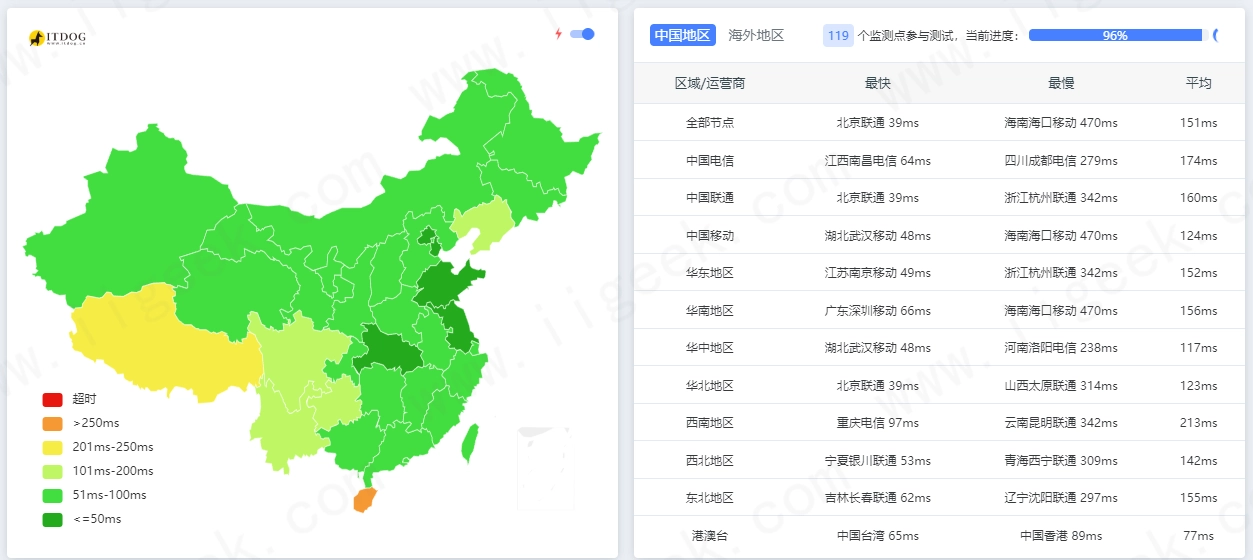Toggle the blue switch above the map
This screenshot has width=1253, height=560.
coord(582,34)
